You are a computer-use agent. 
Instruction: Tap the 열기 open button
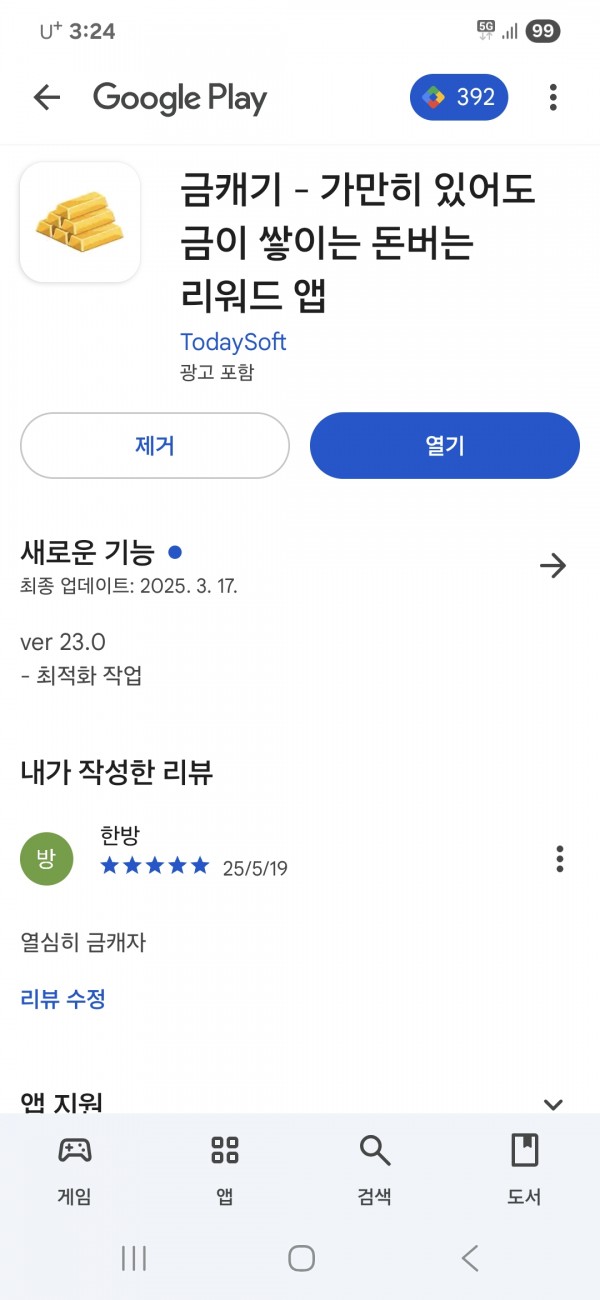point(445,445)
